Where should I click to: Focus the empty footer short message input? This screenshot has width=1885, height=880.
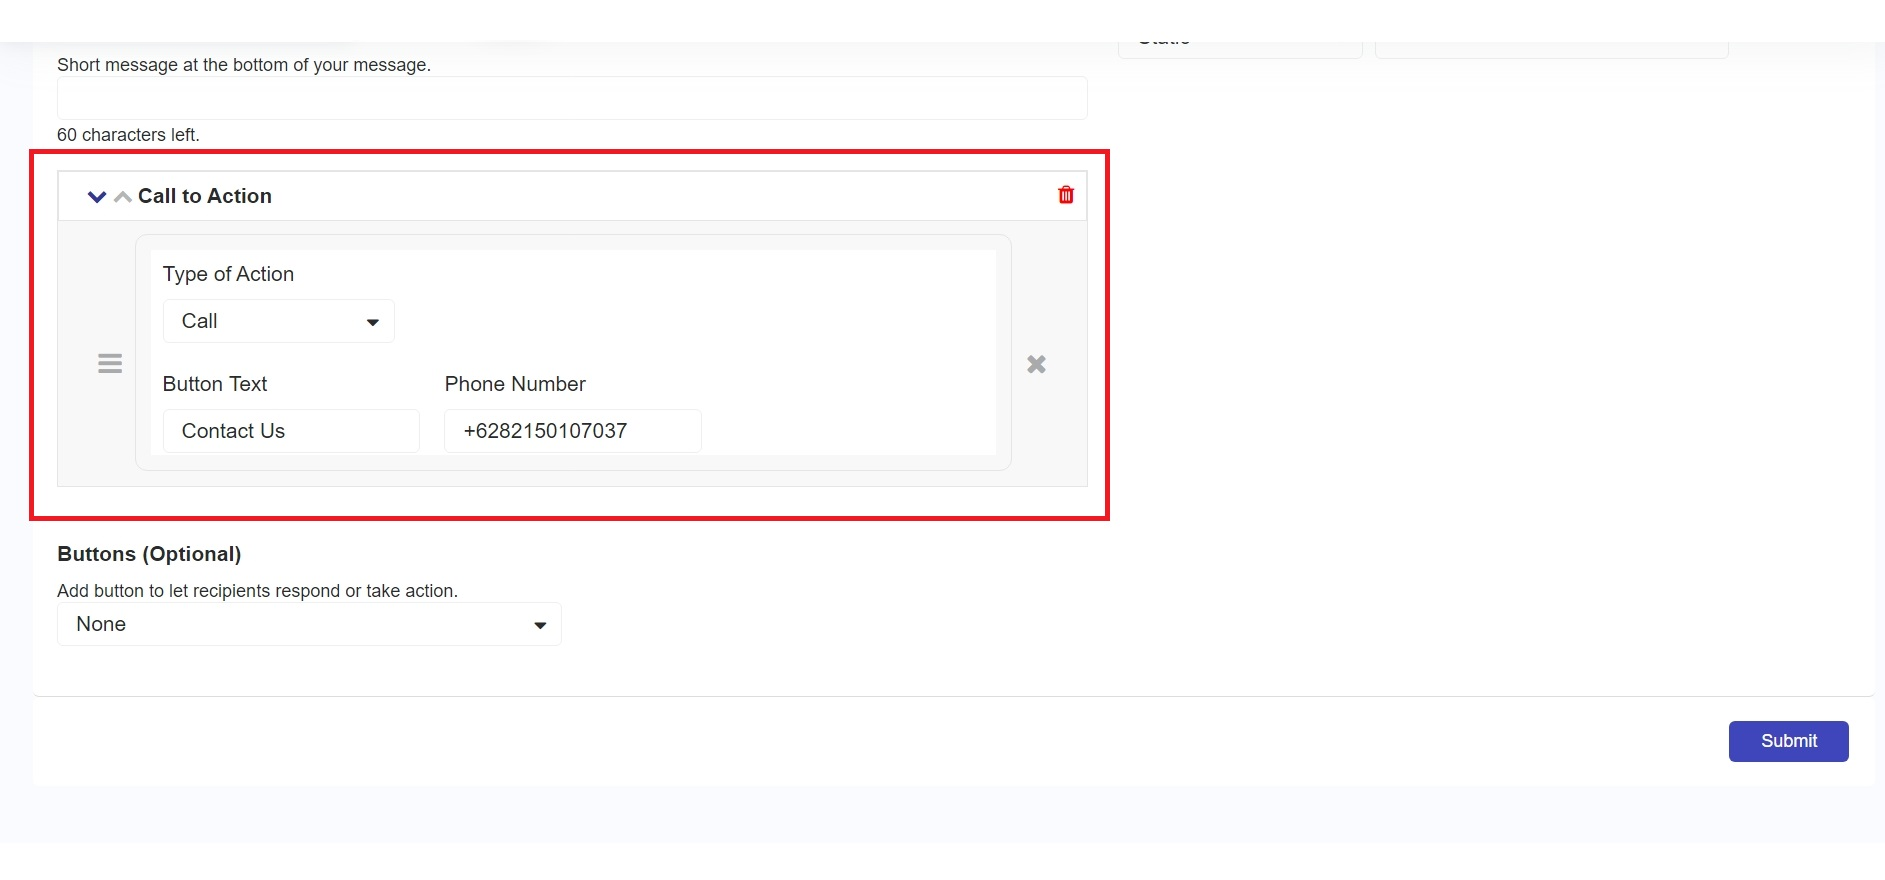[x=571, y=98]
